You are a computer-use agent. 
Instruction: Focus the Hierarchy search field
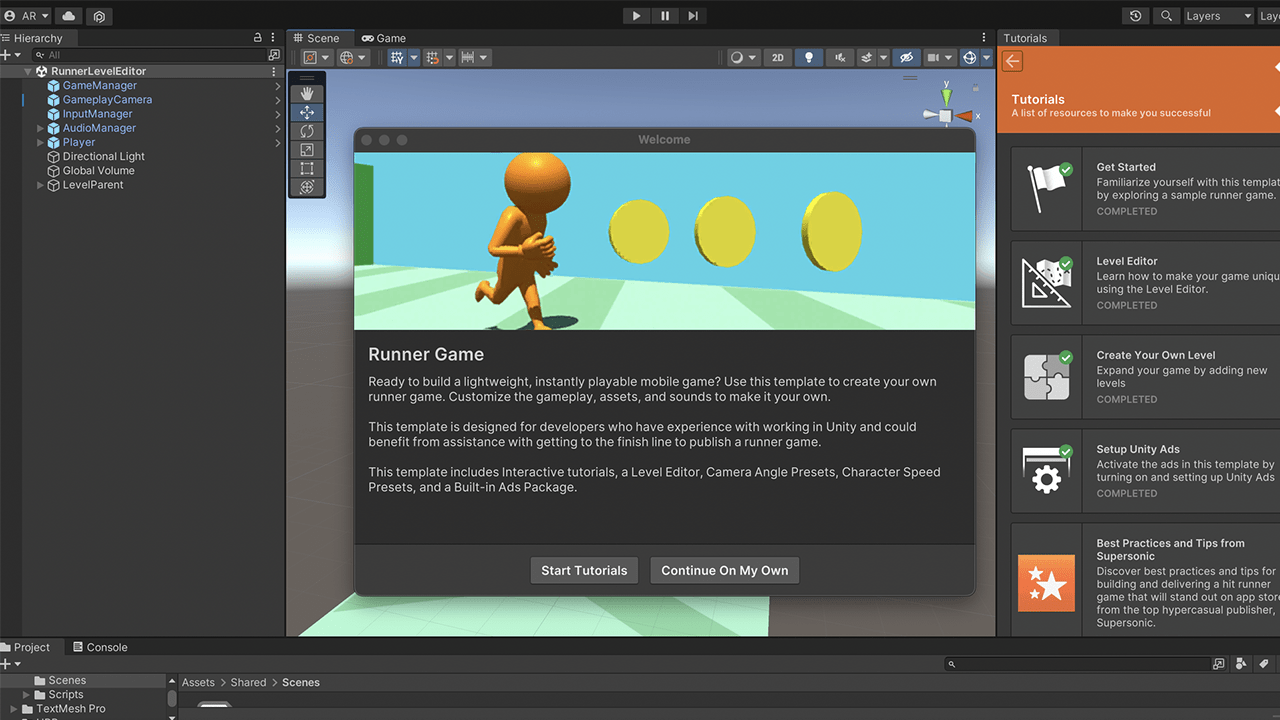click(x=148, y=55)
